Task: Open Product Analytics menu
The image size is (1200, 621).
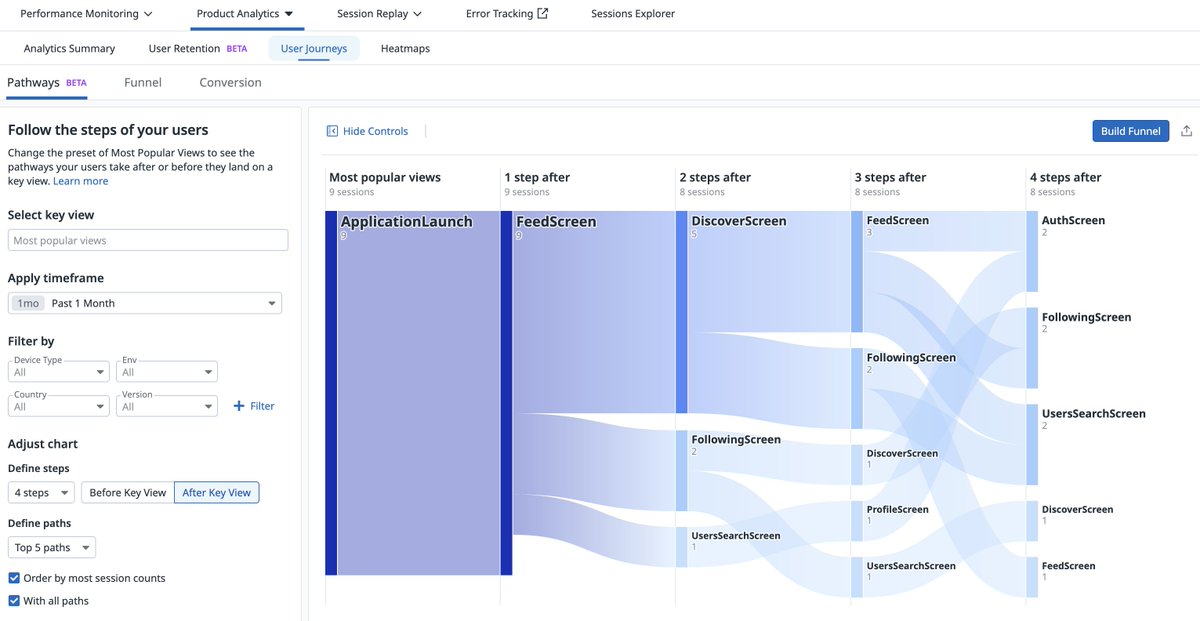Action: coord(245,14)
